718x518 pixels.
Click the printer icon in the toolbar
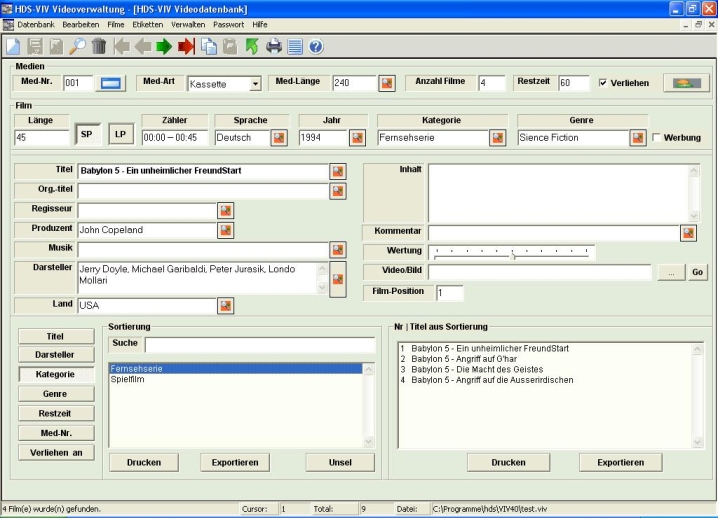click(x=273, y=46)
